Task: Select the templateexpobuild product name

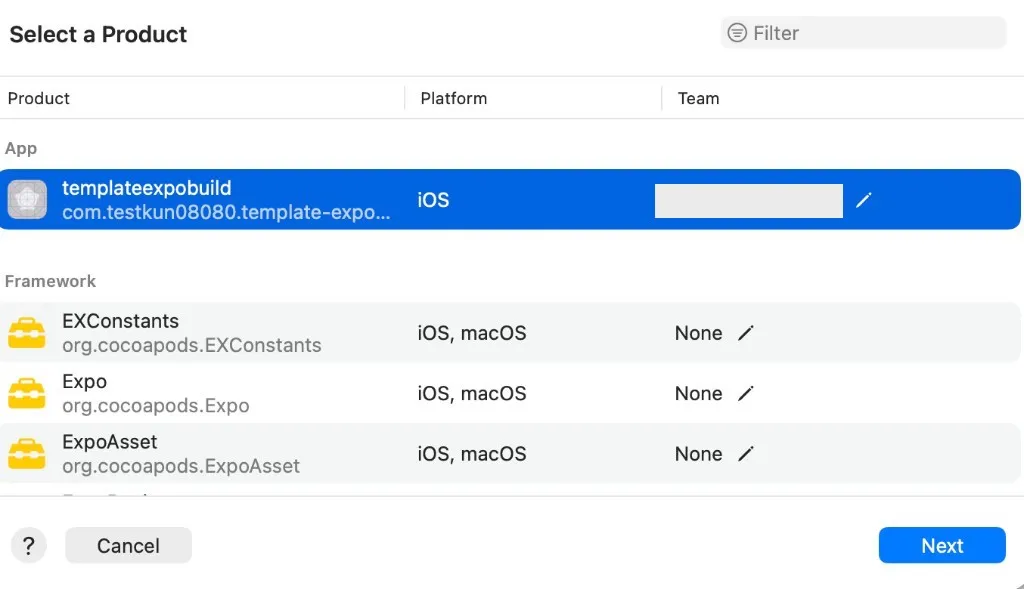Action: [146, 188]
